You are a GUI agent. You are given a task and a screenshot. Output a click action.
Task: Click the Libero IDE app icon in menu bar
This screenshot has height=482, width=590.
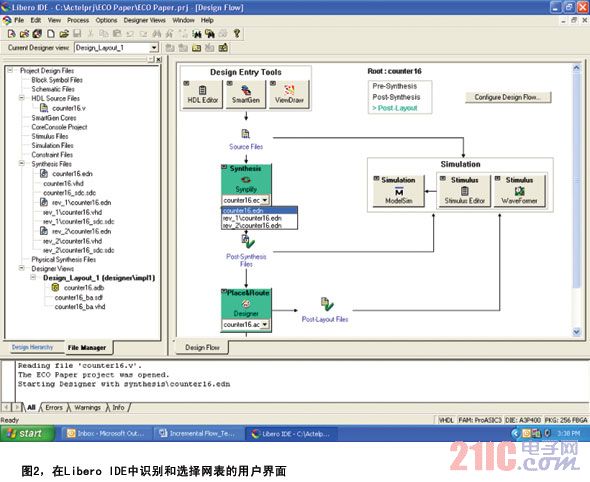pos(6,20)
